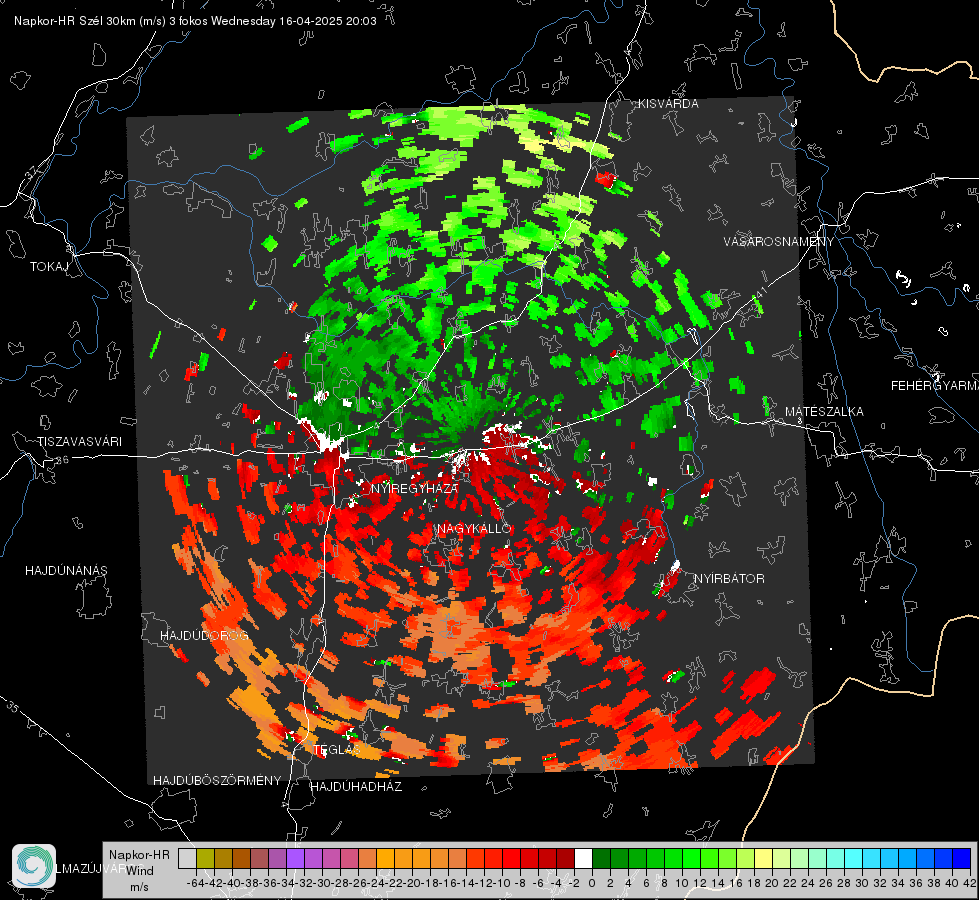Image resolution: width=979 pixels, height=900 pixels.
Task: Click the road number 41 near Vásárosnamény
Action: tap(760, 291)
